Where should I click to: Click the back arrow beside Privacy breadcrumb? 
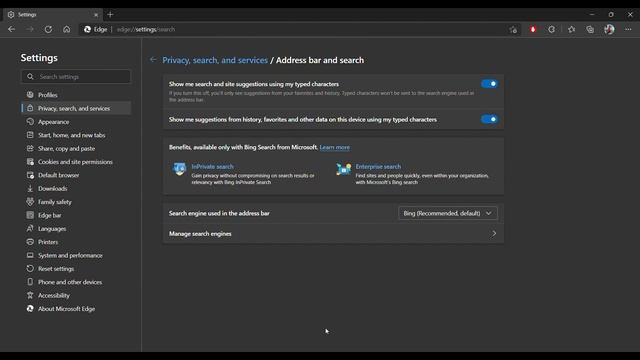tap(153, 60)
